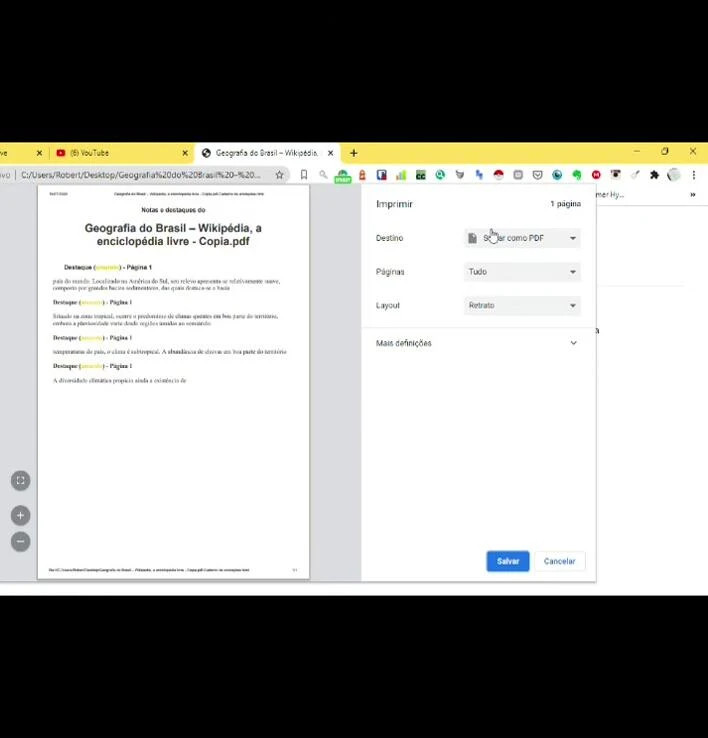Click the address bar file path

[x=140, y=175]
